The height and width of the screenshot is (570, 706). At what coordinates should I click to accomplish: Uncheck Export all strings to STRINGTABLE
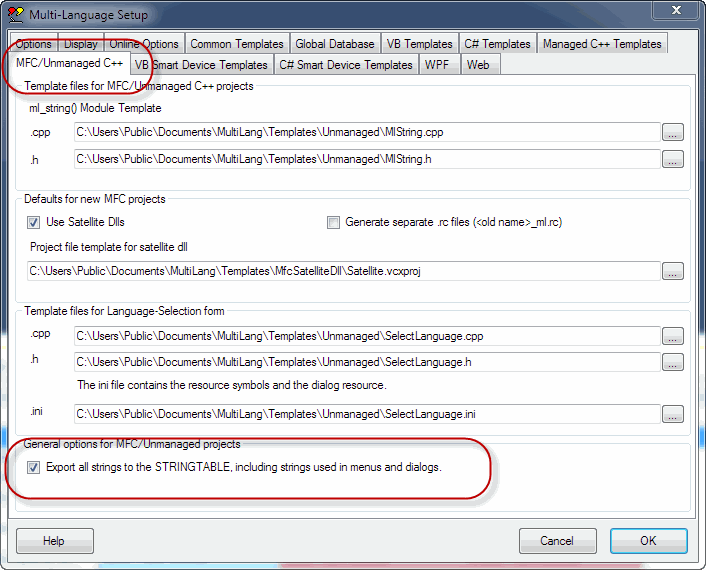[34, 467]
